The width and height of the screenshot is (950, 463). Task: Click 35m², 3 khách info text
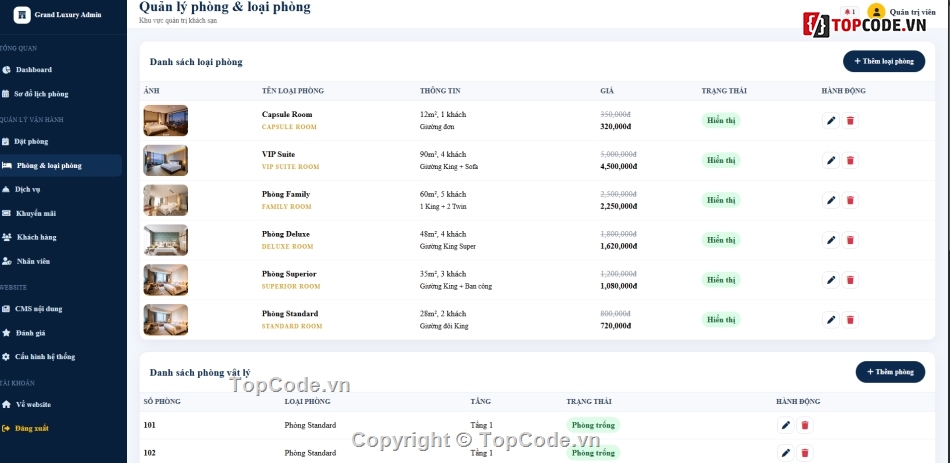click(x=443, y=274)
